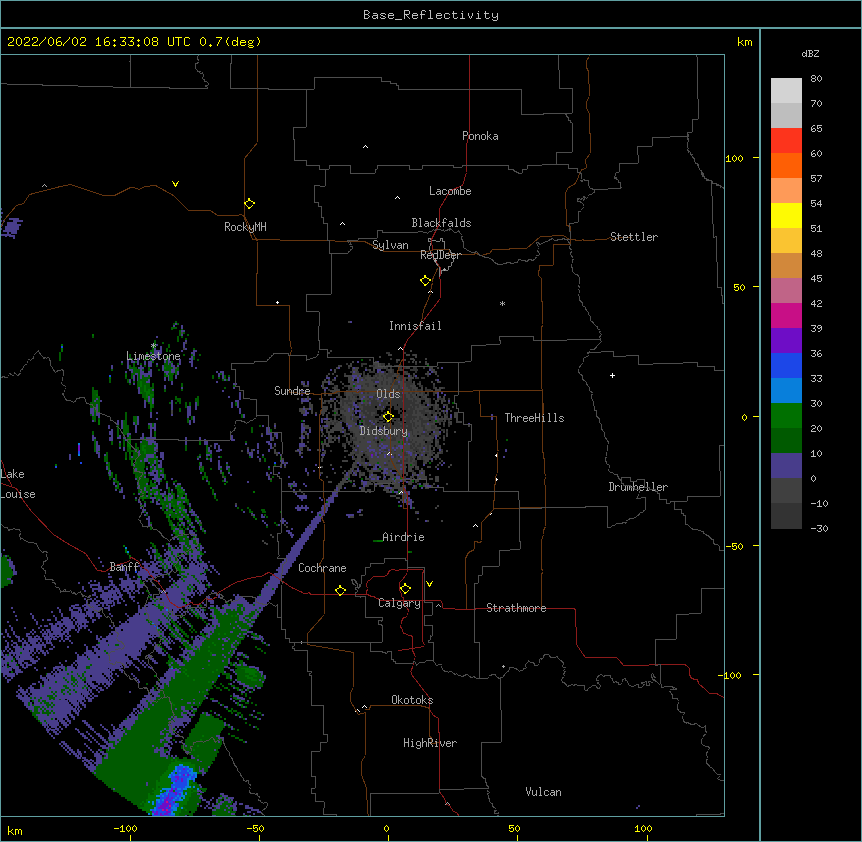Select the RockyMH label
Image resolution: width=862 pixels, height=842 pixels.
click(x=245, y=227)
